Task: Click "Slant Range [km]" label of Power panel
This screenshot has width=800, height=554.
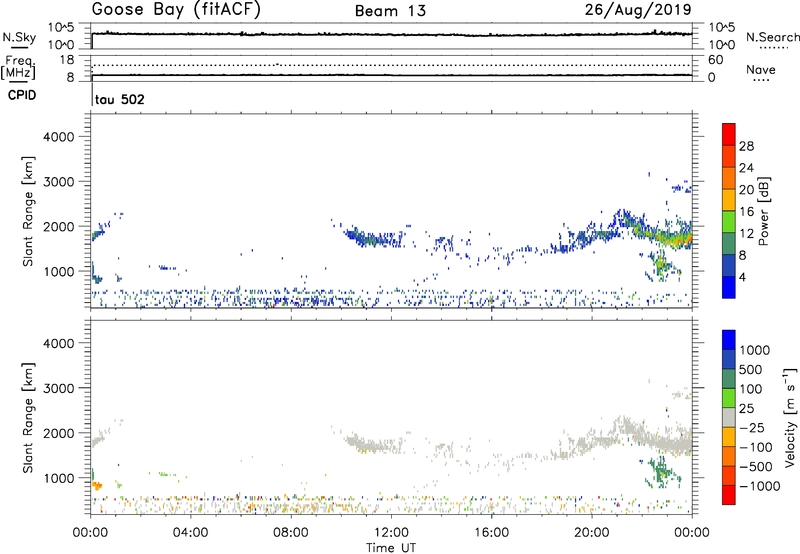Action: [x=28, y=211]
